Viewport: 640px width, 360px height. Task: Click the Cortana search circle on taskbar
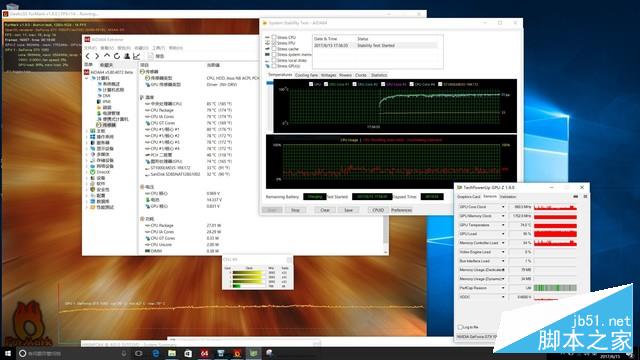point(23,353)
